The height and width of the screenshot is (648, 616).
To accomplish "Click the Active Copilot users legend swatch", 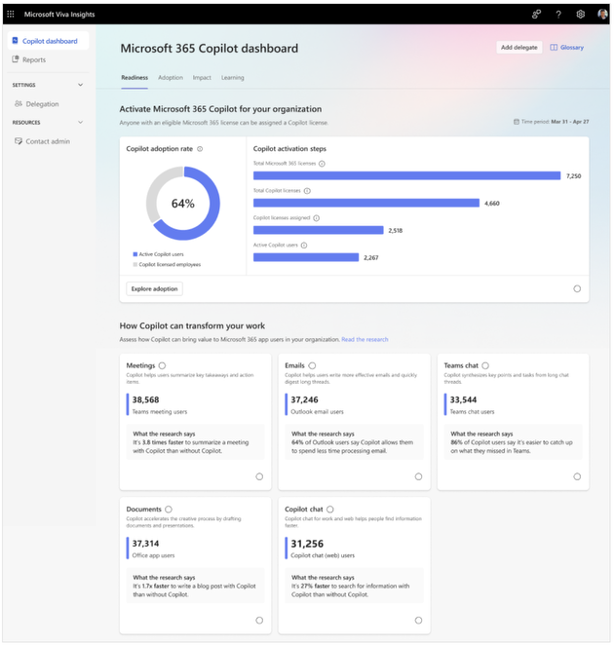I will 135,254.
